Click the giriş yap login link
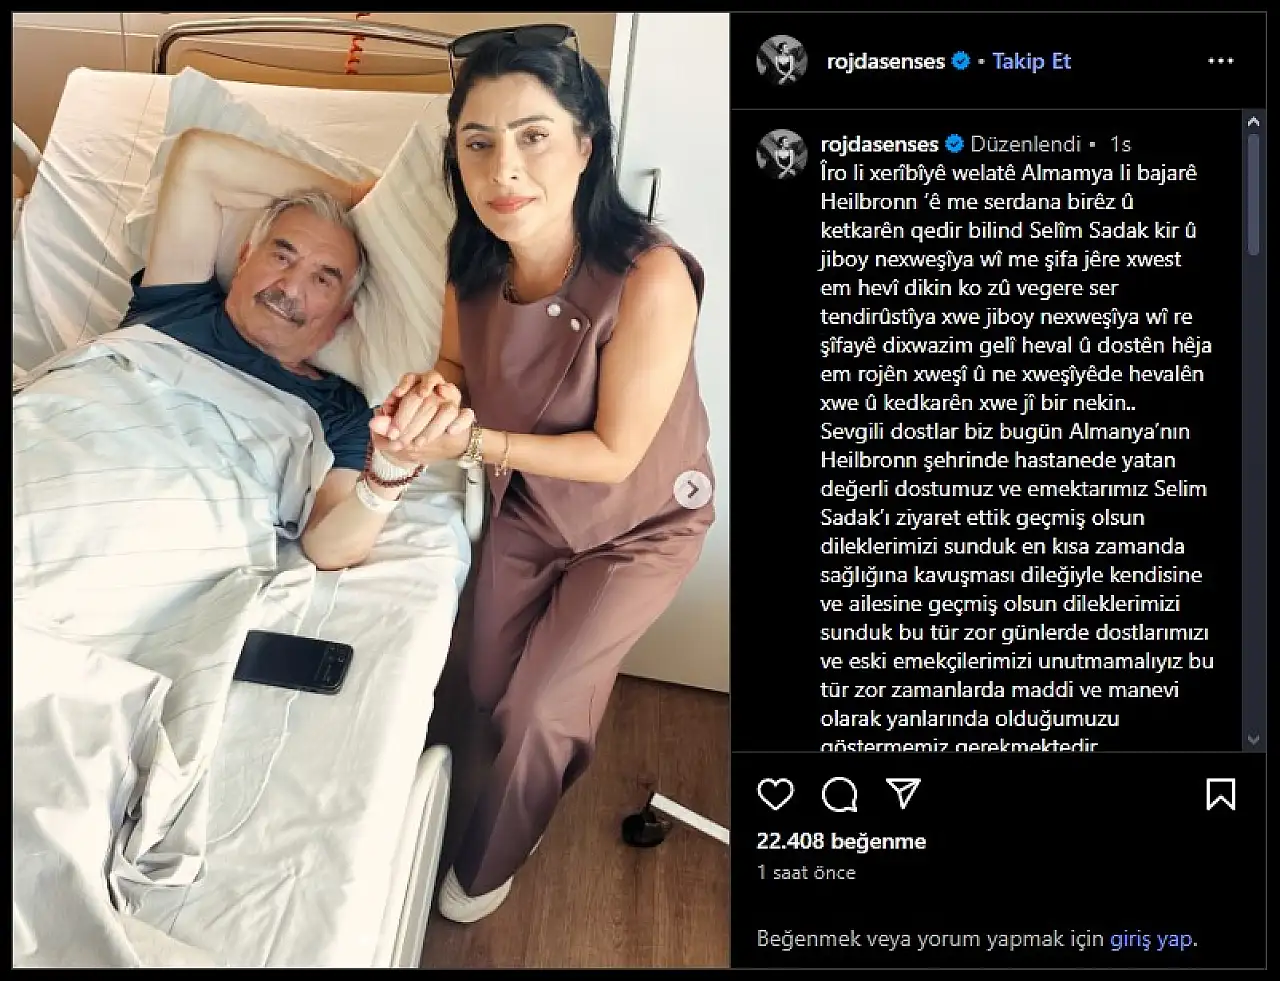 pos(1151,939)
